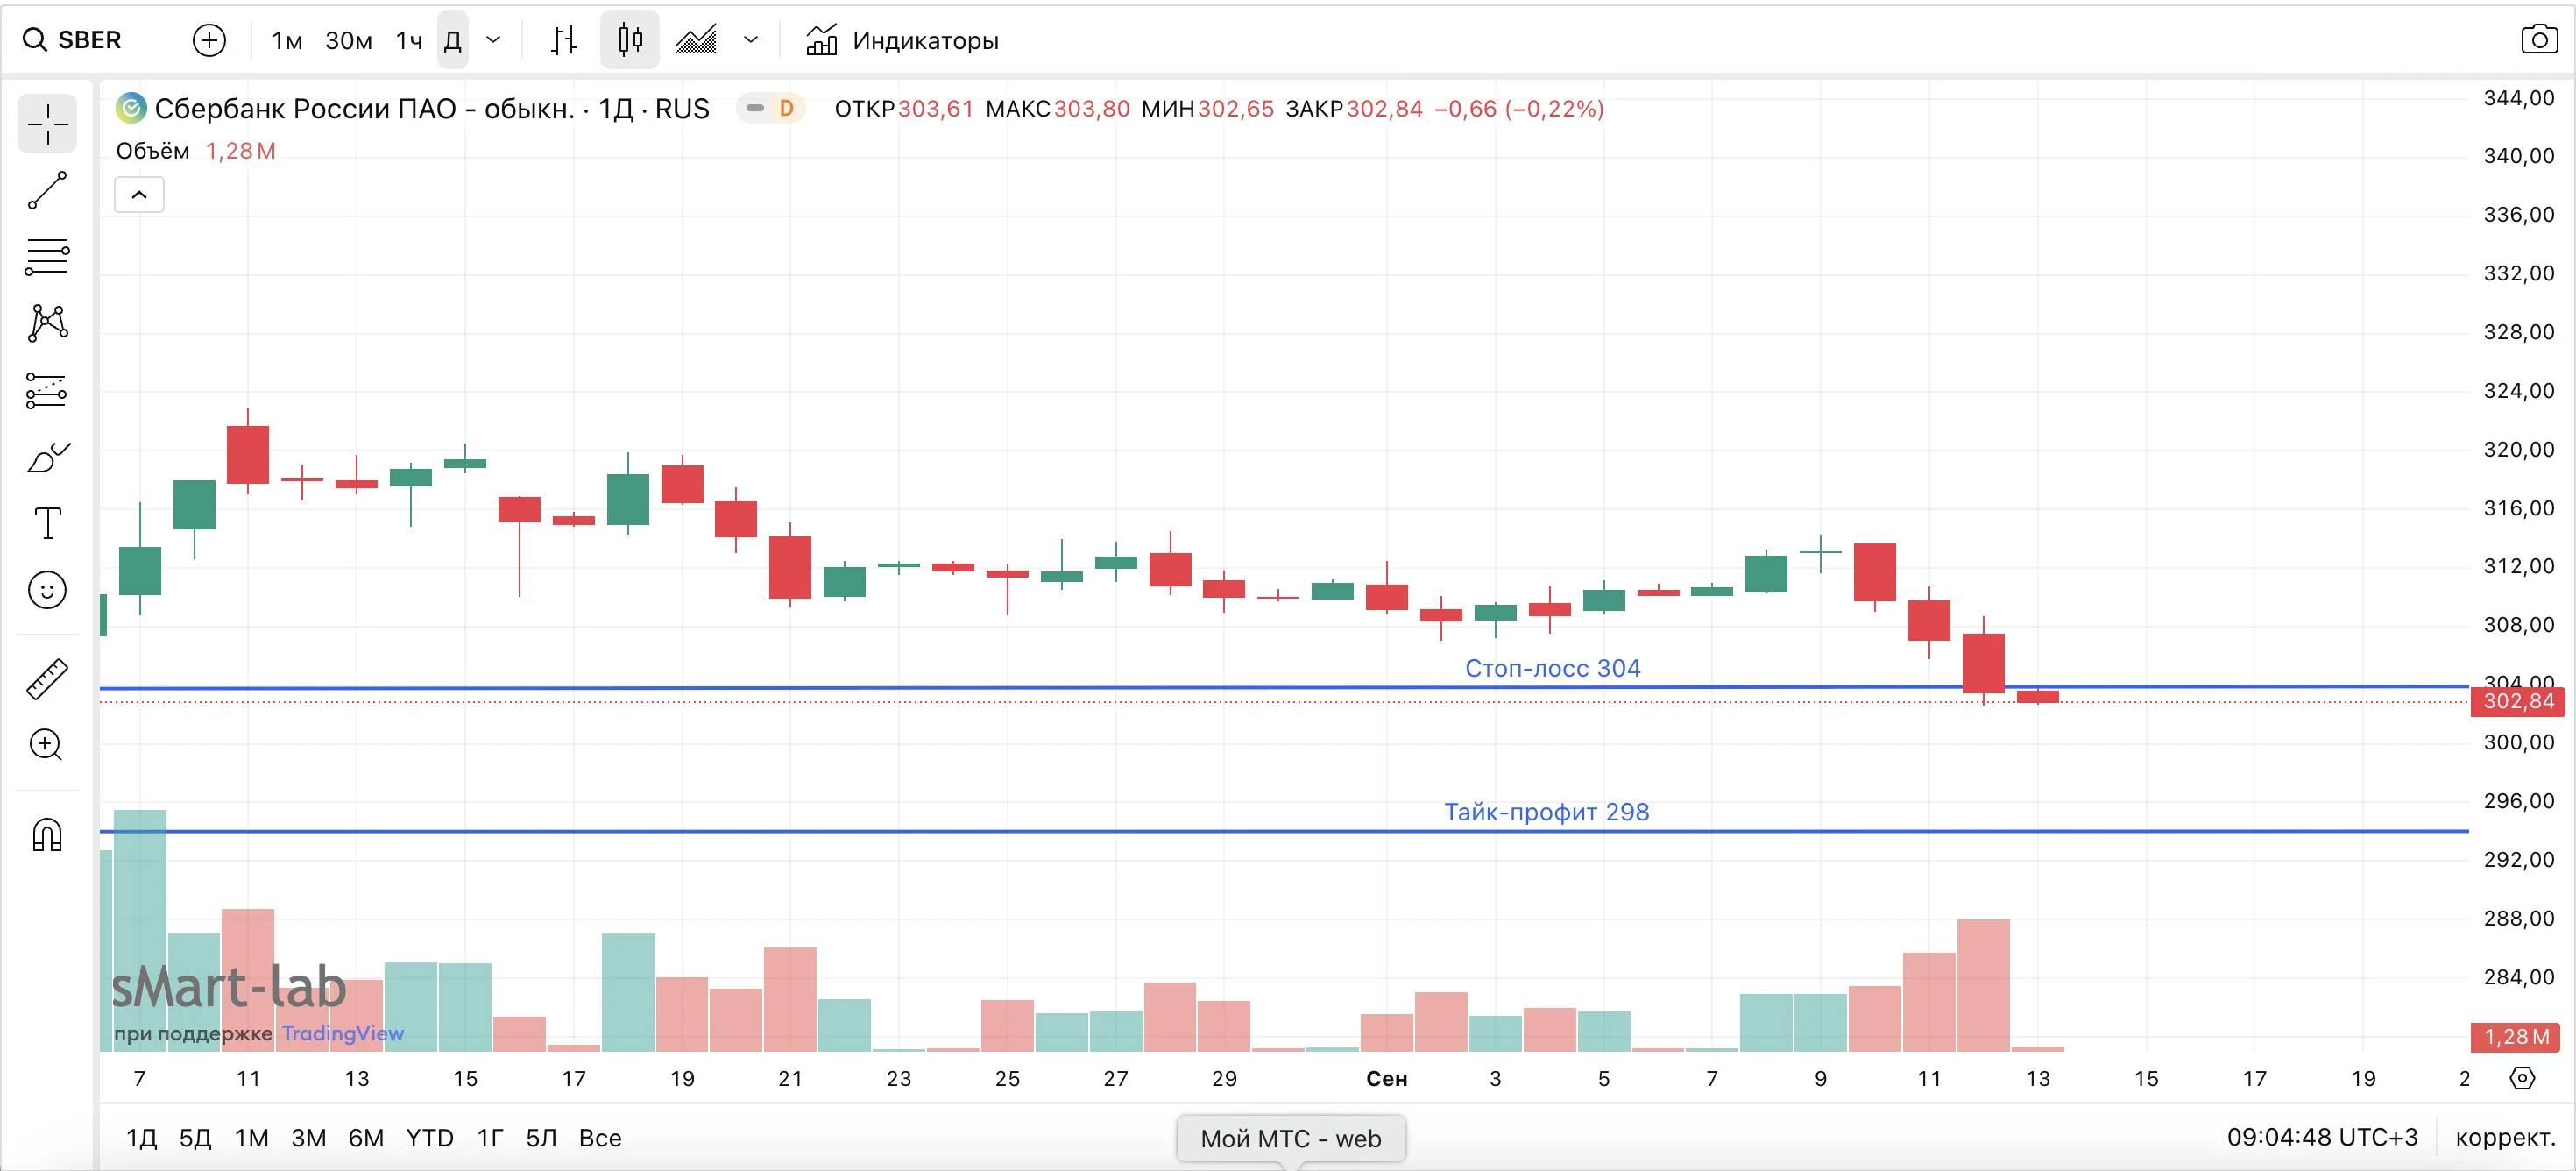Select the 1Г date range

[x=490, y=1138]
